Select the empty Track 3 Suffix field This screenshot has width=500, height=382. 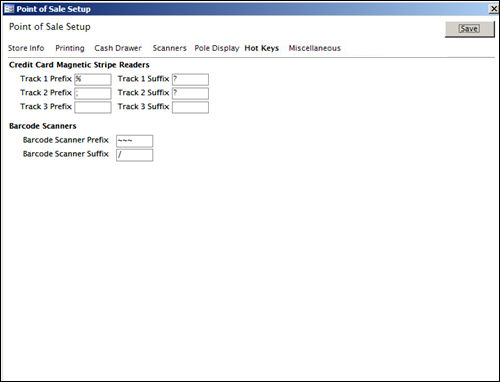coord(190,107)
